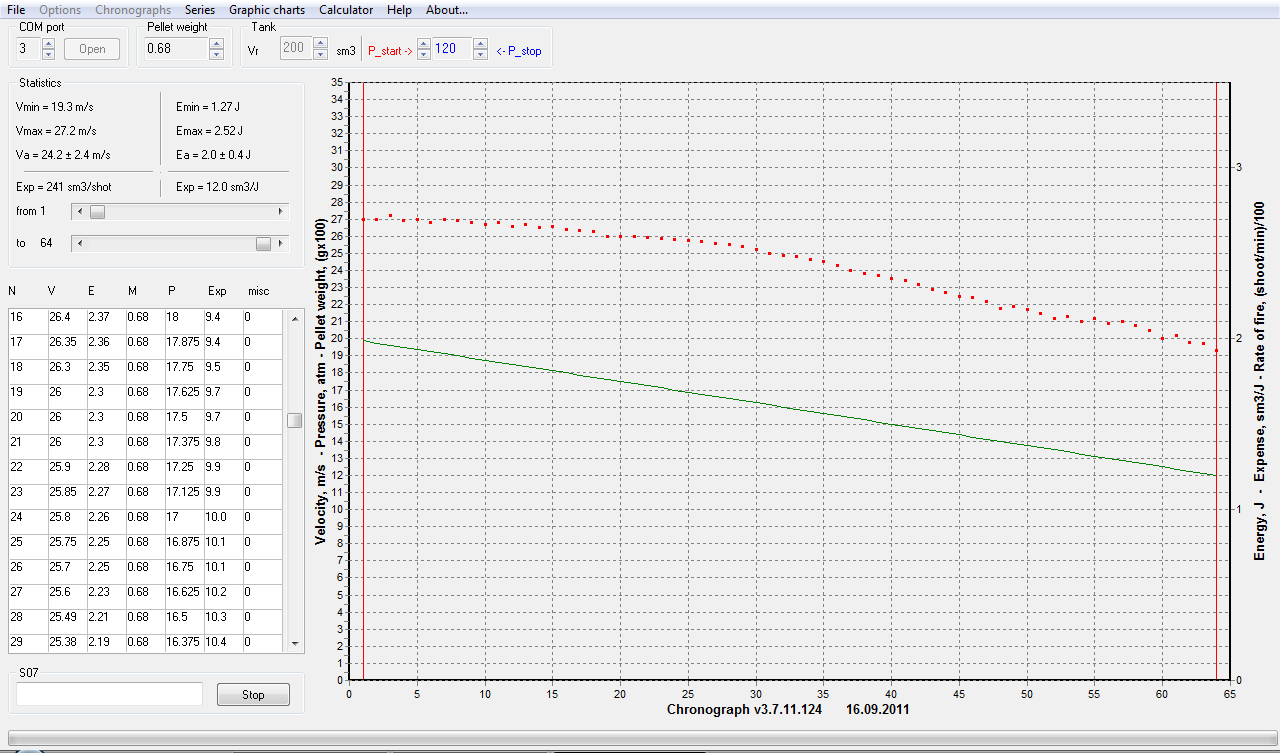Click the 'to' range slider thumb
The image size is (1287, 753).
click(x=263, y=244)
